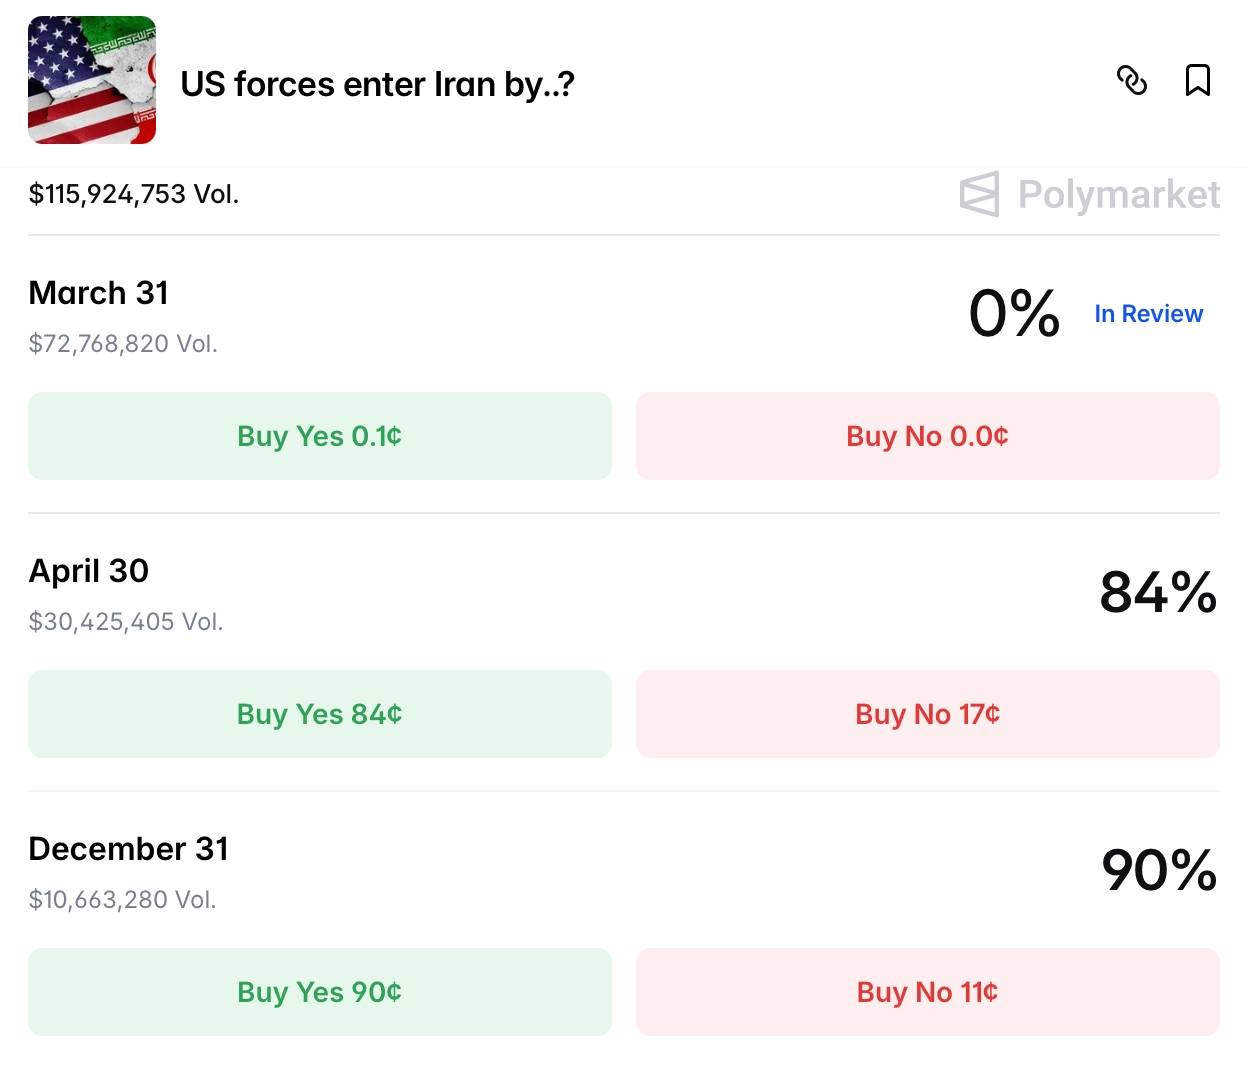Click the 0% probability for March 31
The height and width of the screenshot is (1068, 1248).
[x=1013, y=314]
